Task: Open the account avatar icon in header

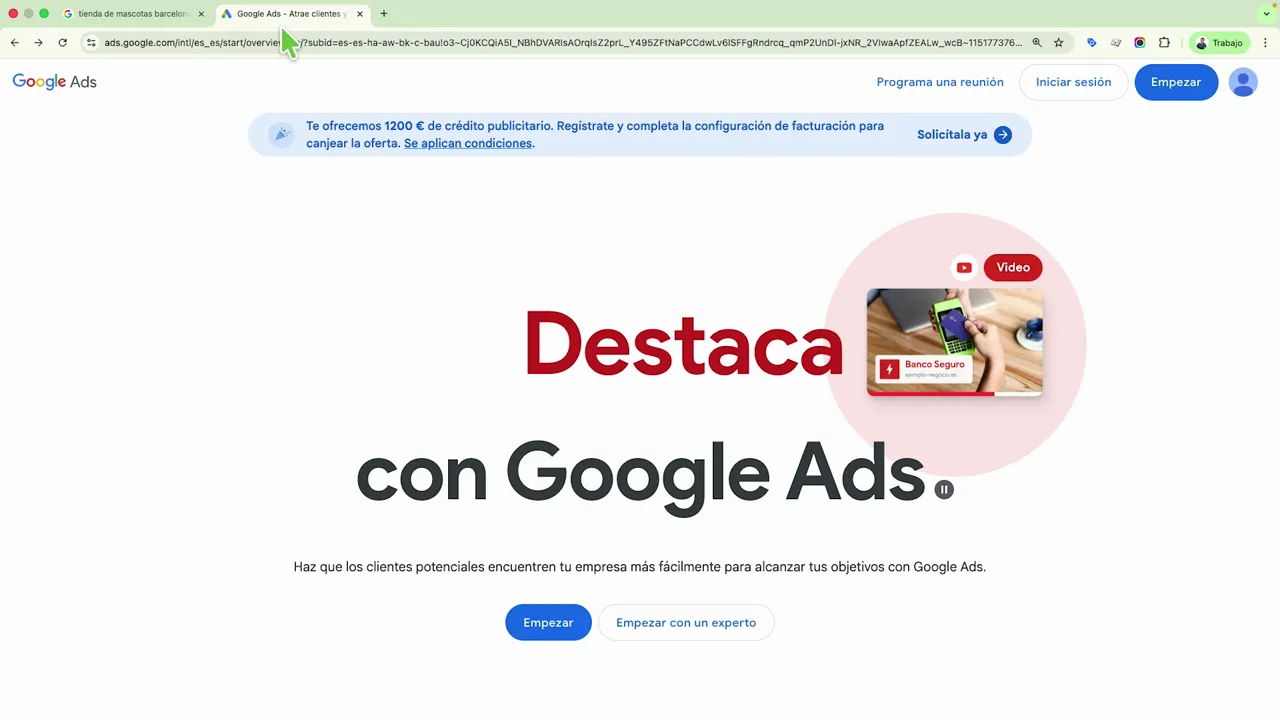Action: coord(1243,82)
